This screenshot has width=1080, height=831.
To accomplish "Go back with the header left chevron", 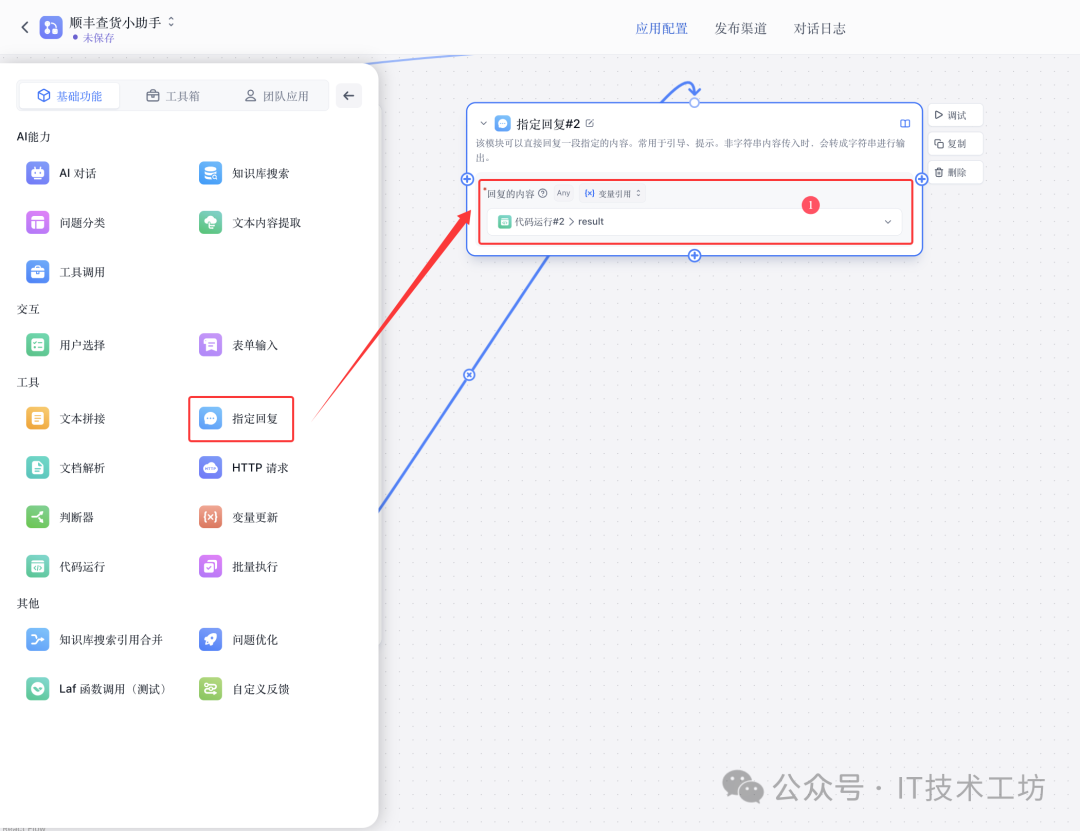I will tap(25, 28).
